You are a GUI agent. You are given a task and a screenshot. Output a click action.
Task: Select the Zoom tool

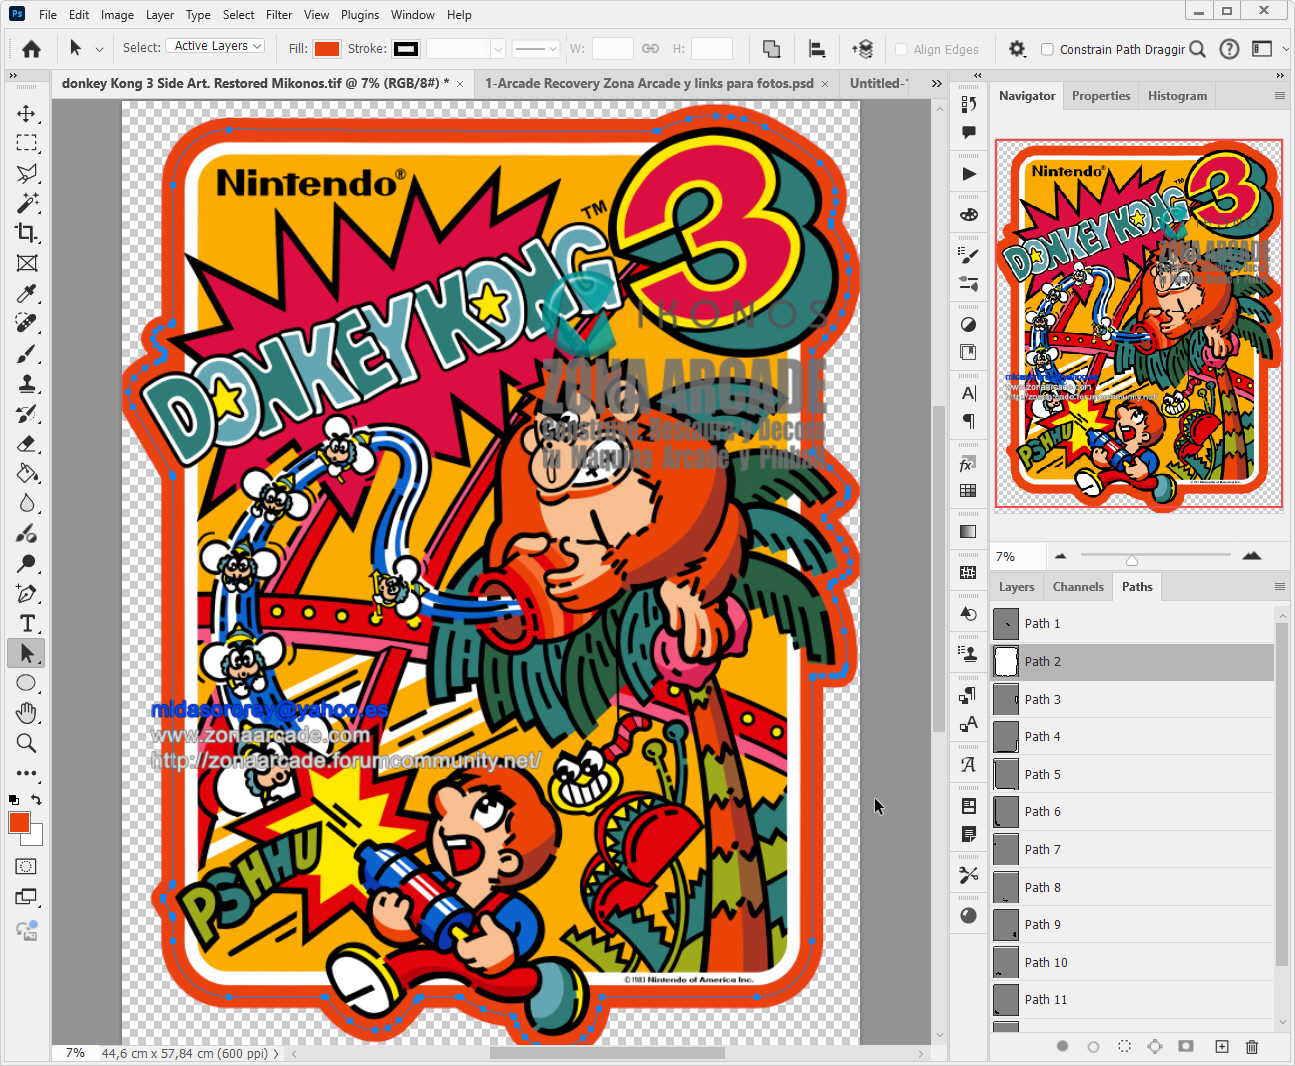[27, 743]
